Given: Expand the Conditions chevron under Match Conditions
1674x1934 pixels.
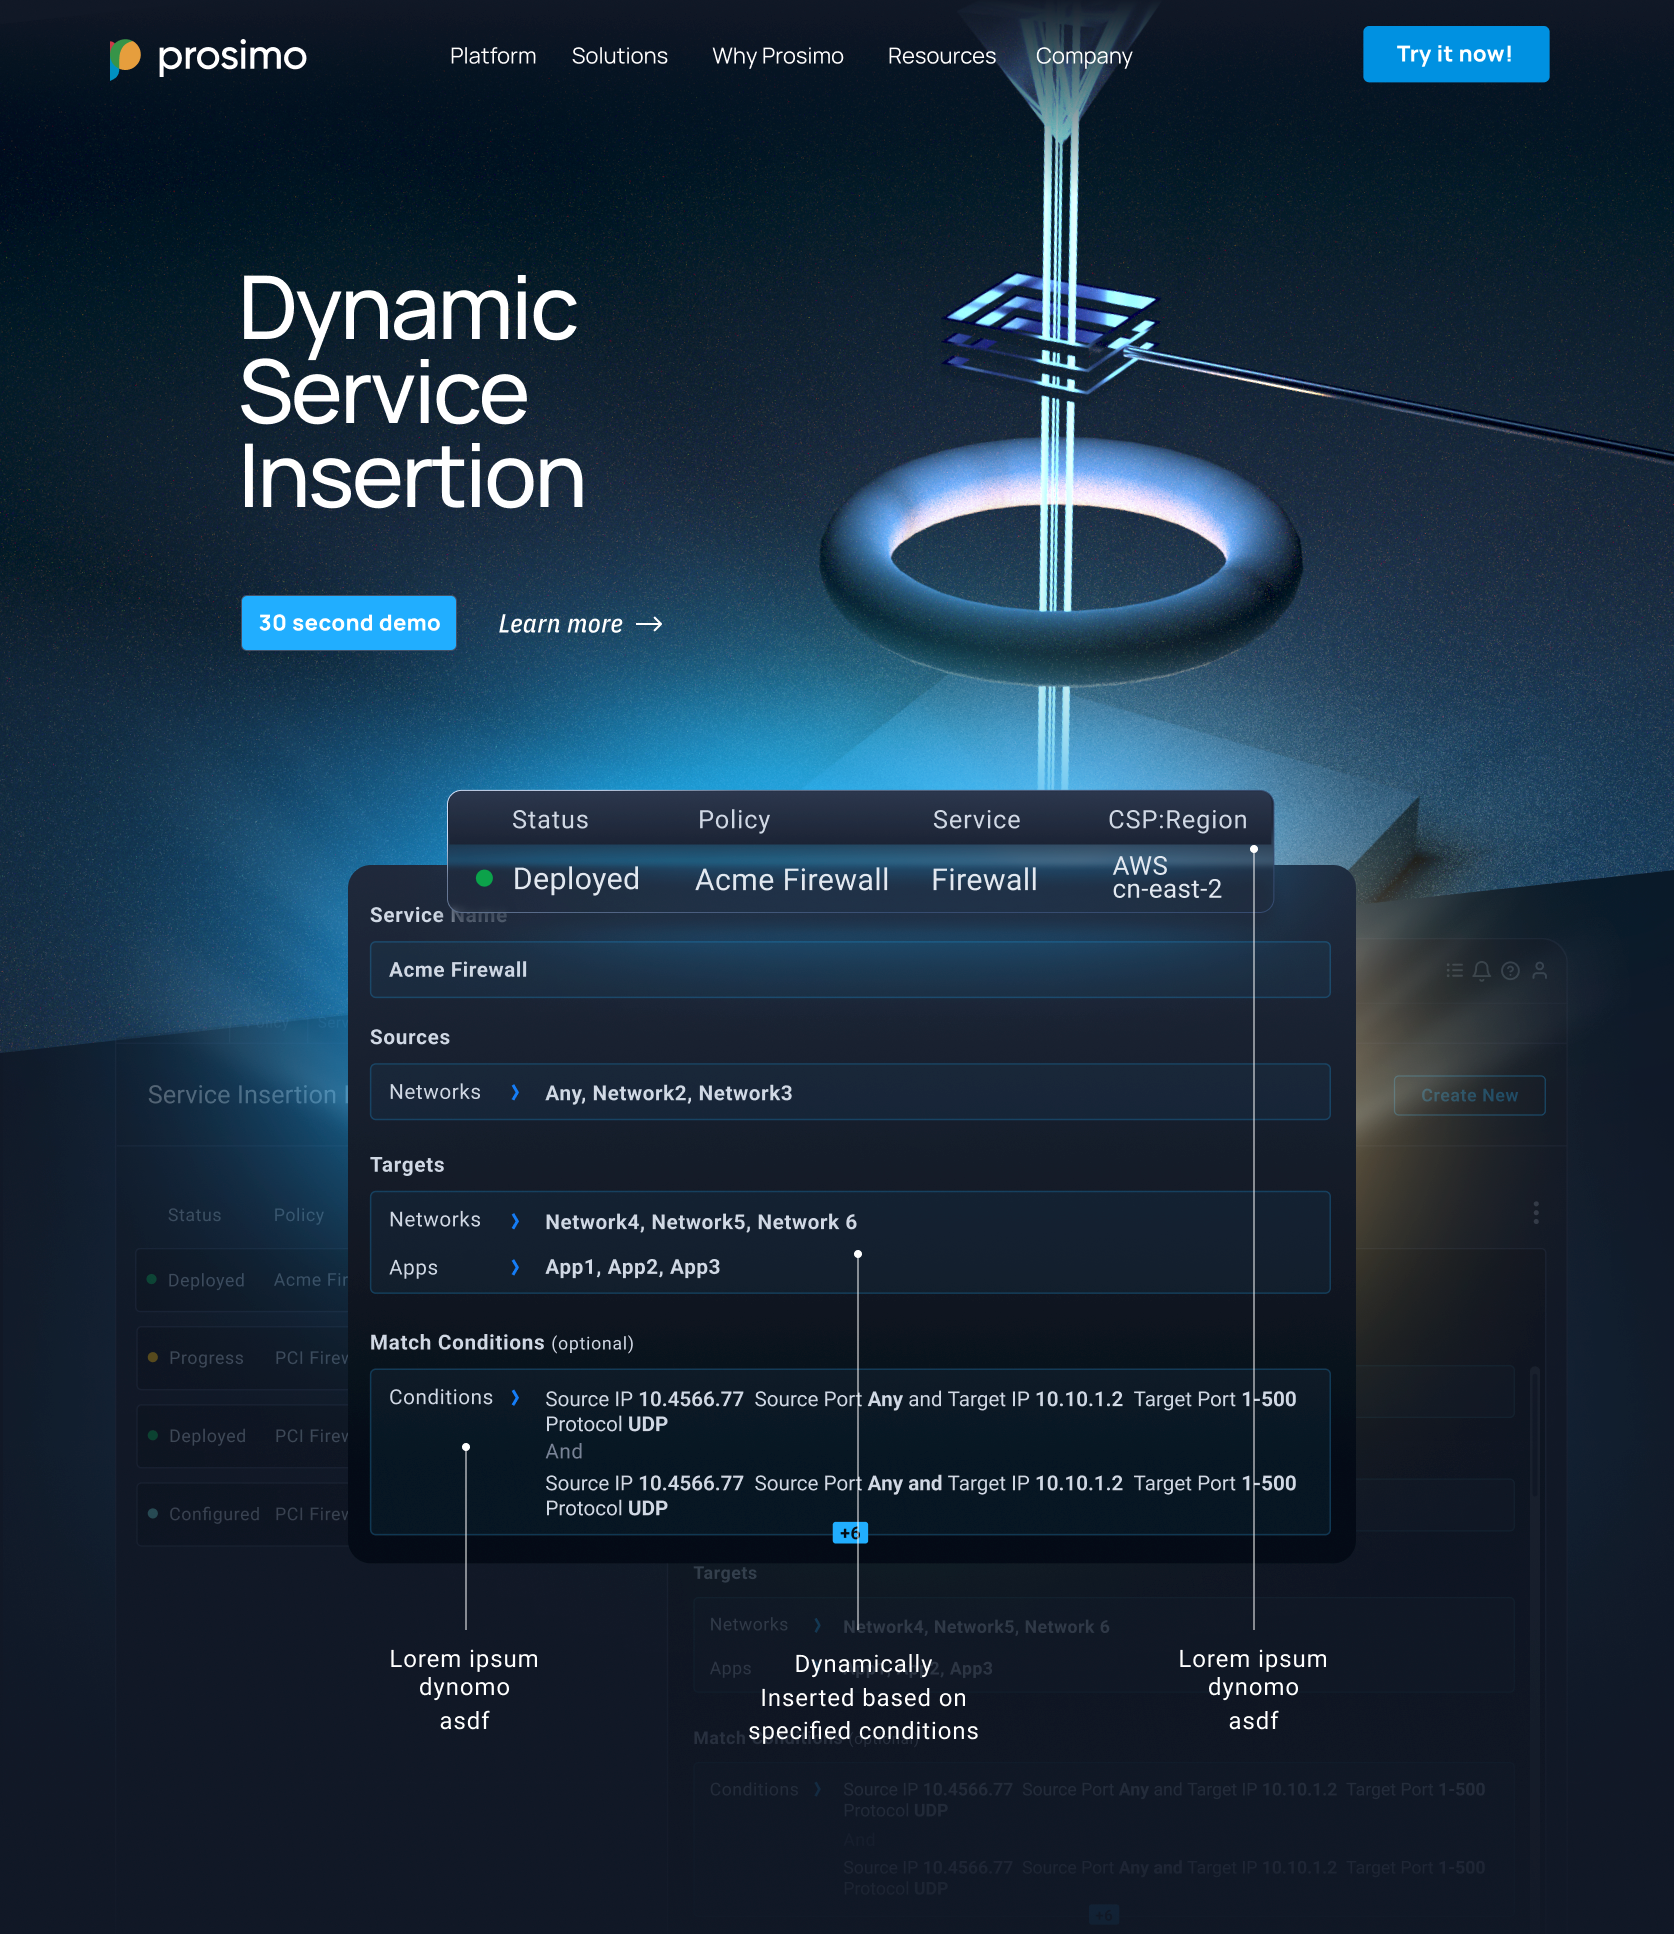Looking at the screenshot, I should click(x=516, y=1398).
